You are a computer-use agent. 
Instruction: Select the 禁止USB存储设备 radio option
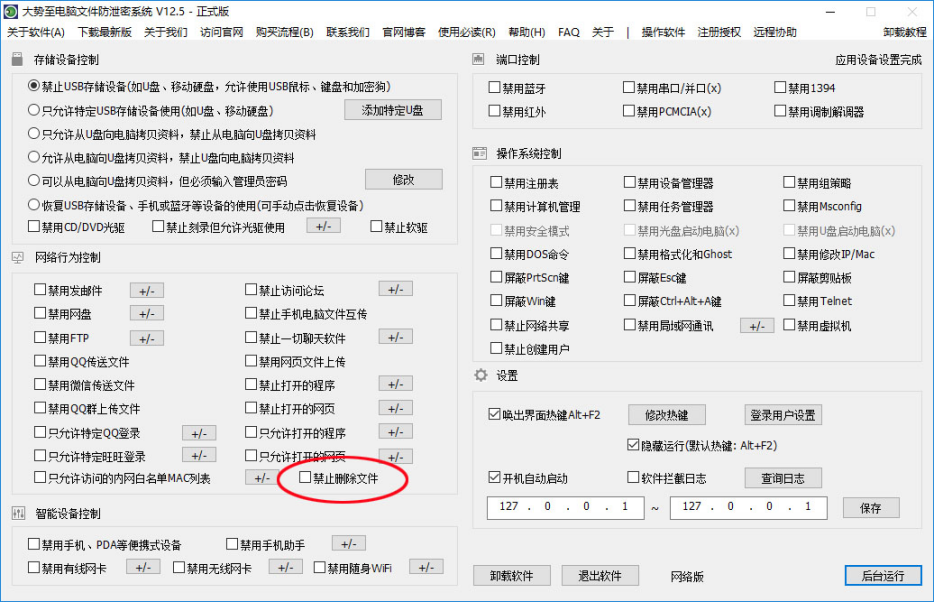point(34,86)
